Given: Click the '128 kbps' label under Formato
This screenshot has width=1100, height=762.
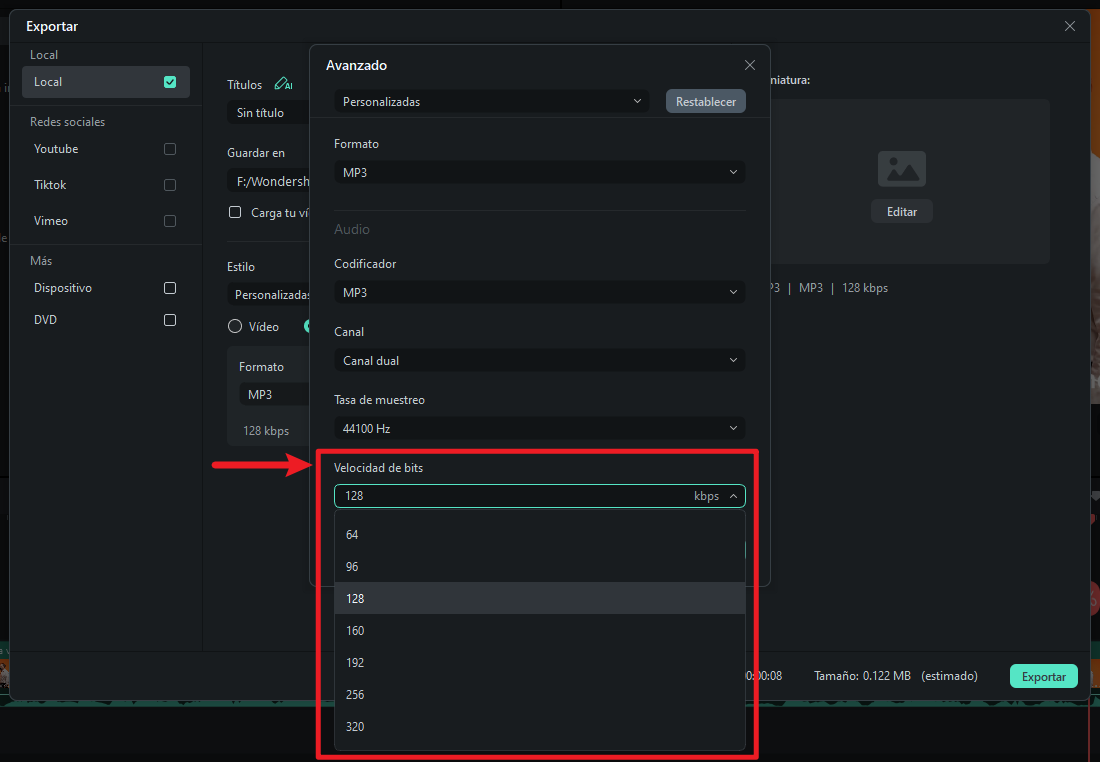Looking at the screenshot, I should pos(266,431).
